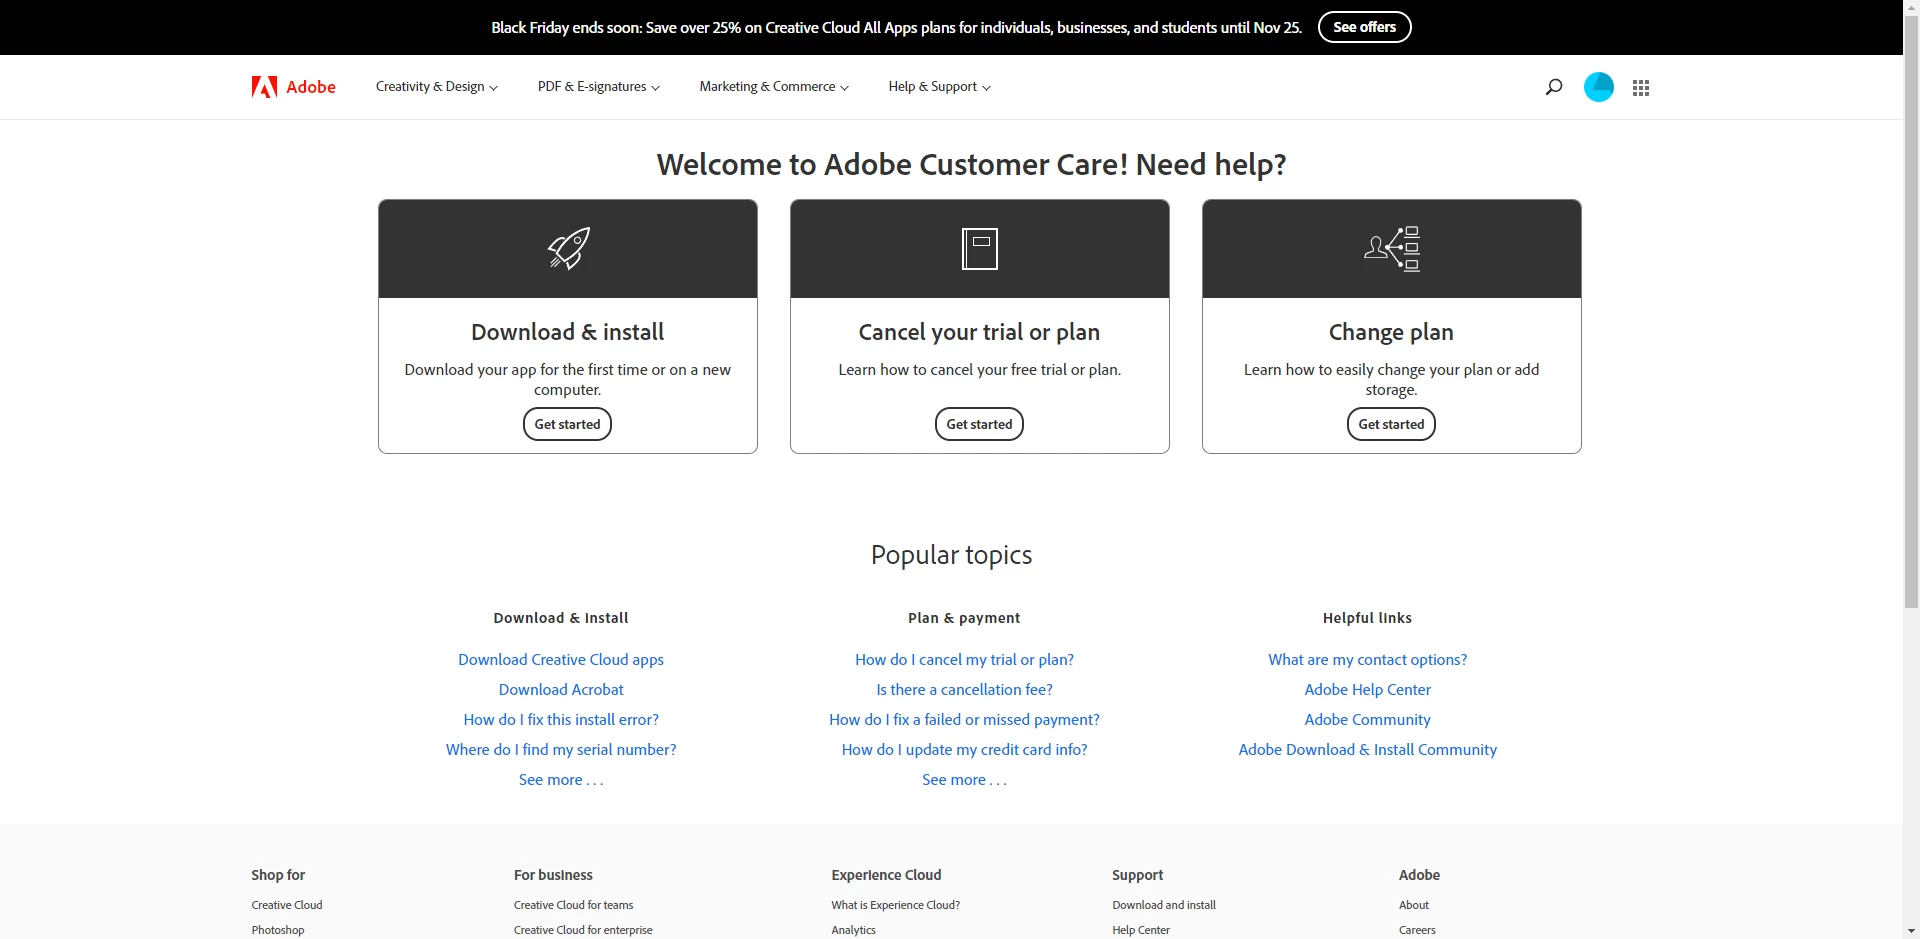Viewport: 1920px width, 939px height.
Task: Click the page vertical scrollbar thumb
Action: point(1911,312)
